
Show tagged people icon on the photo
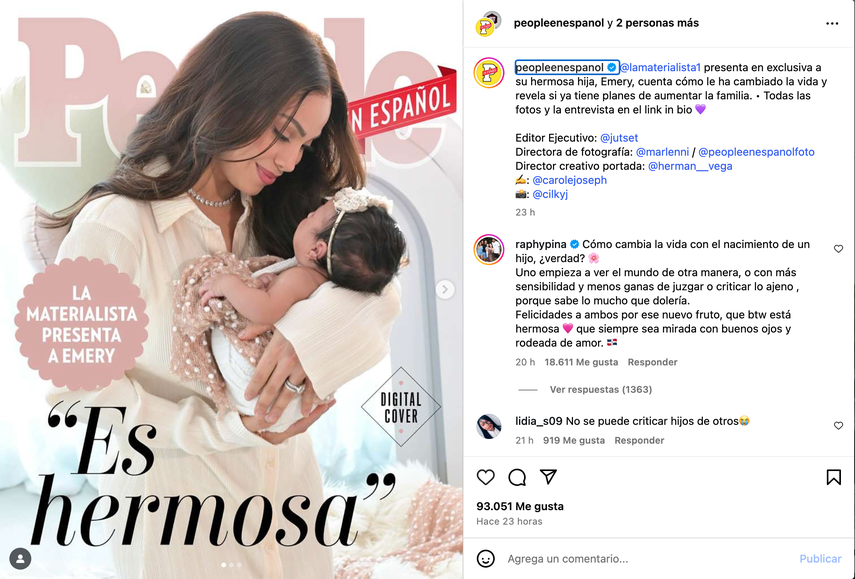click(20, 558)
